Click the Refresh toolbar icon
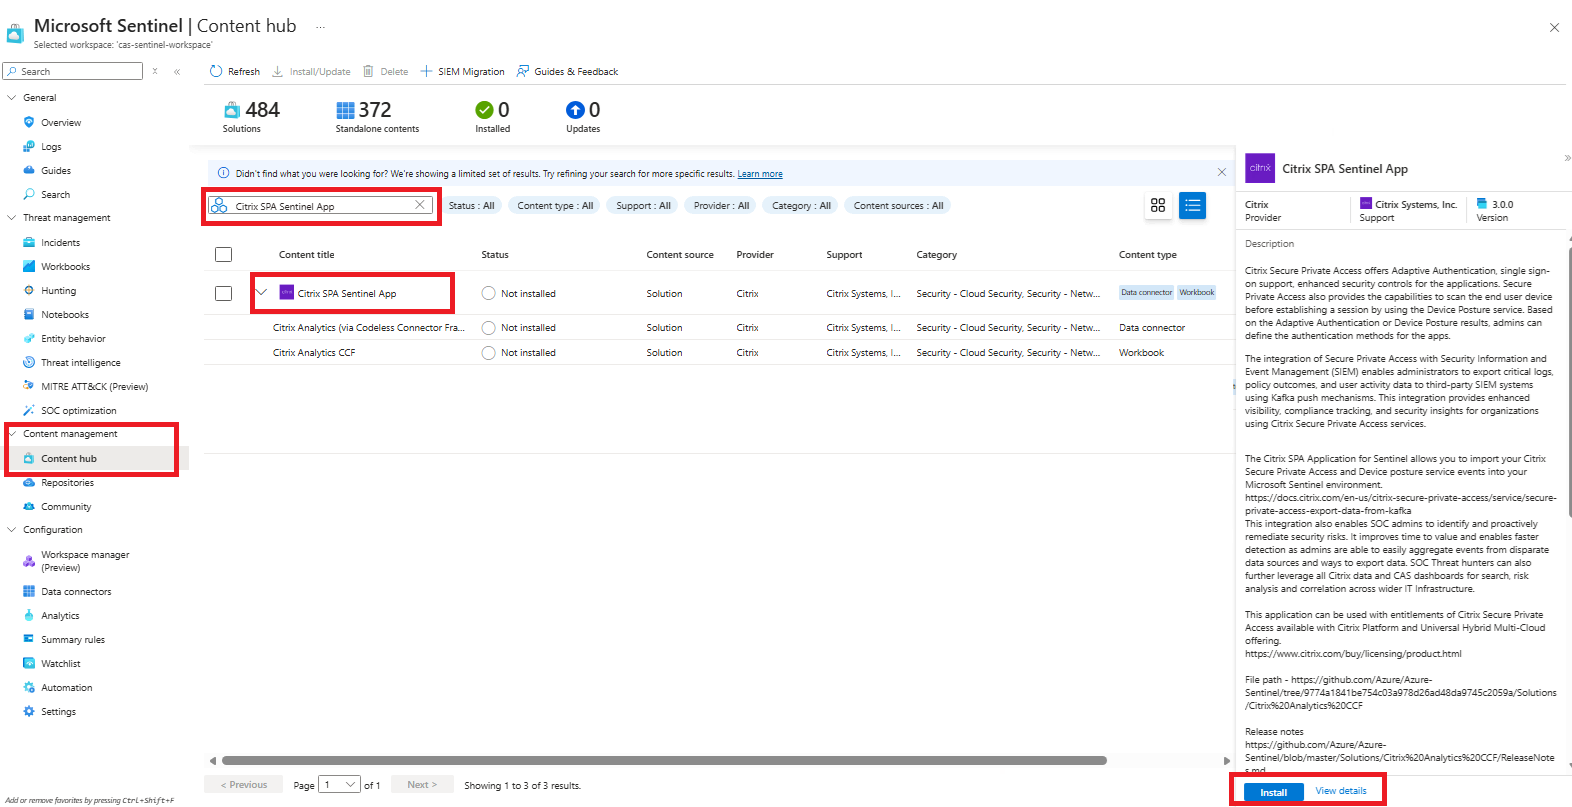This screenshot has height=807, width=1572. click(x=216, y=72)
